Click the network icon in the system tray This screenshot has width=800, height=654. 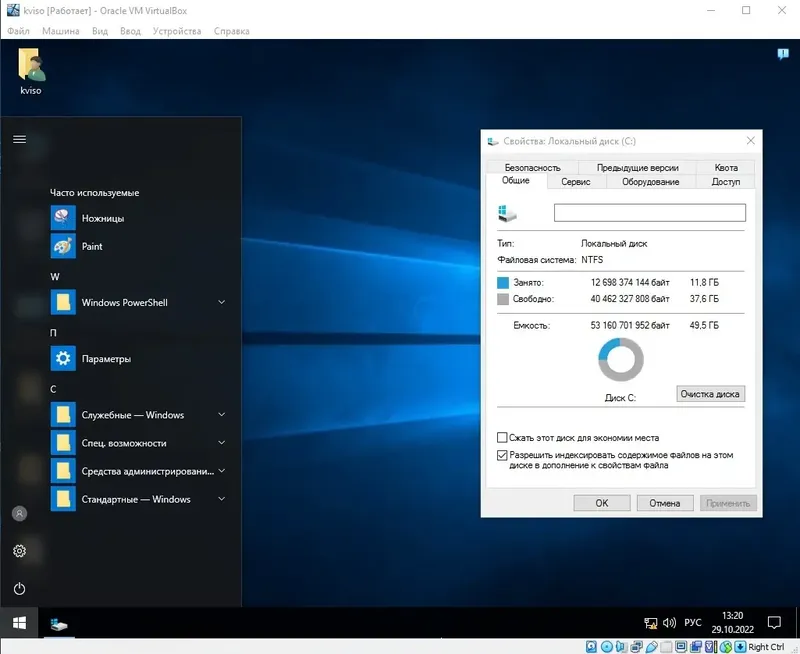click(x=650, y=621)
